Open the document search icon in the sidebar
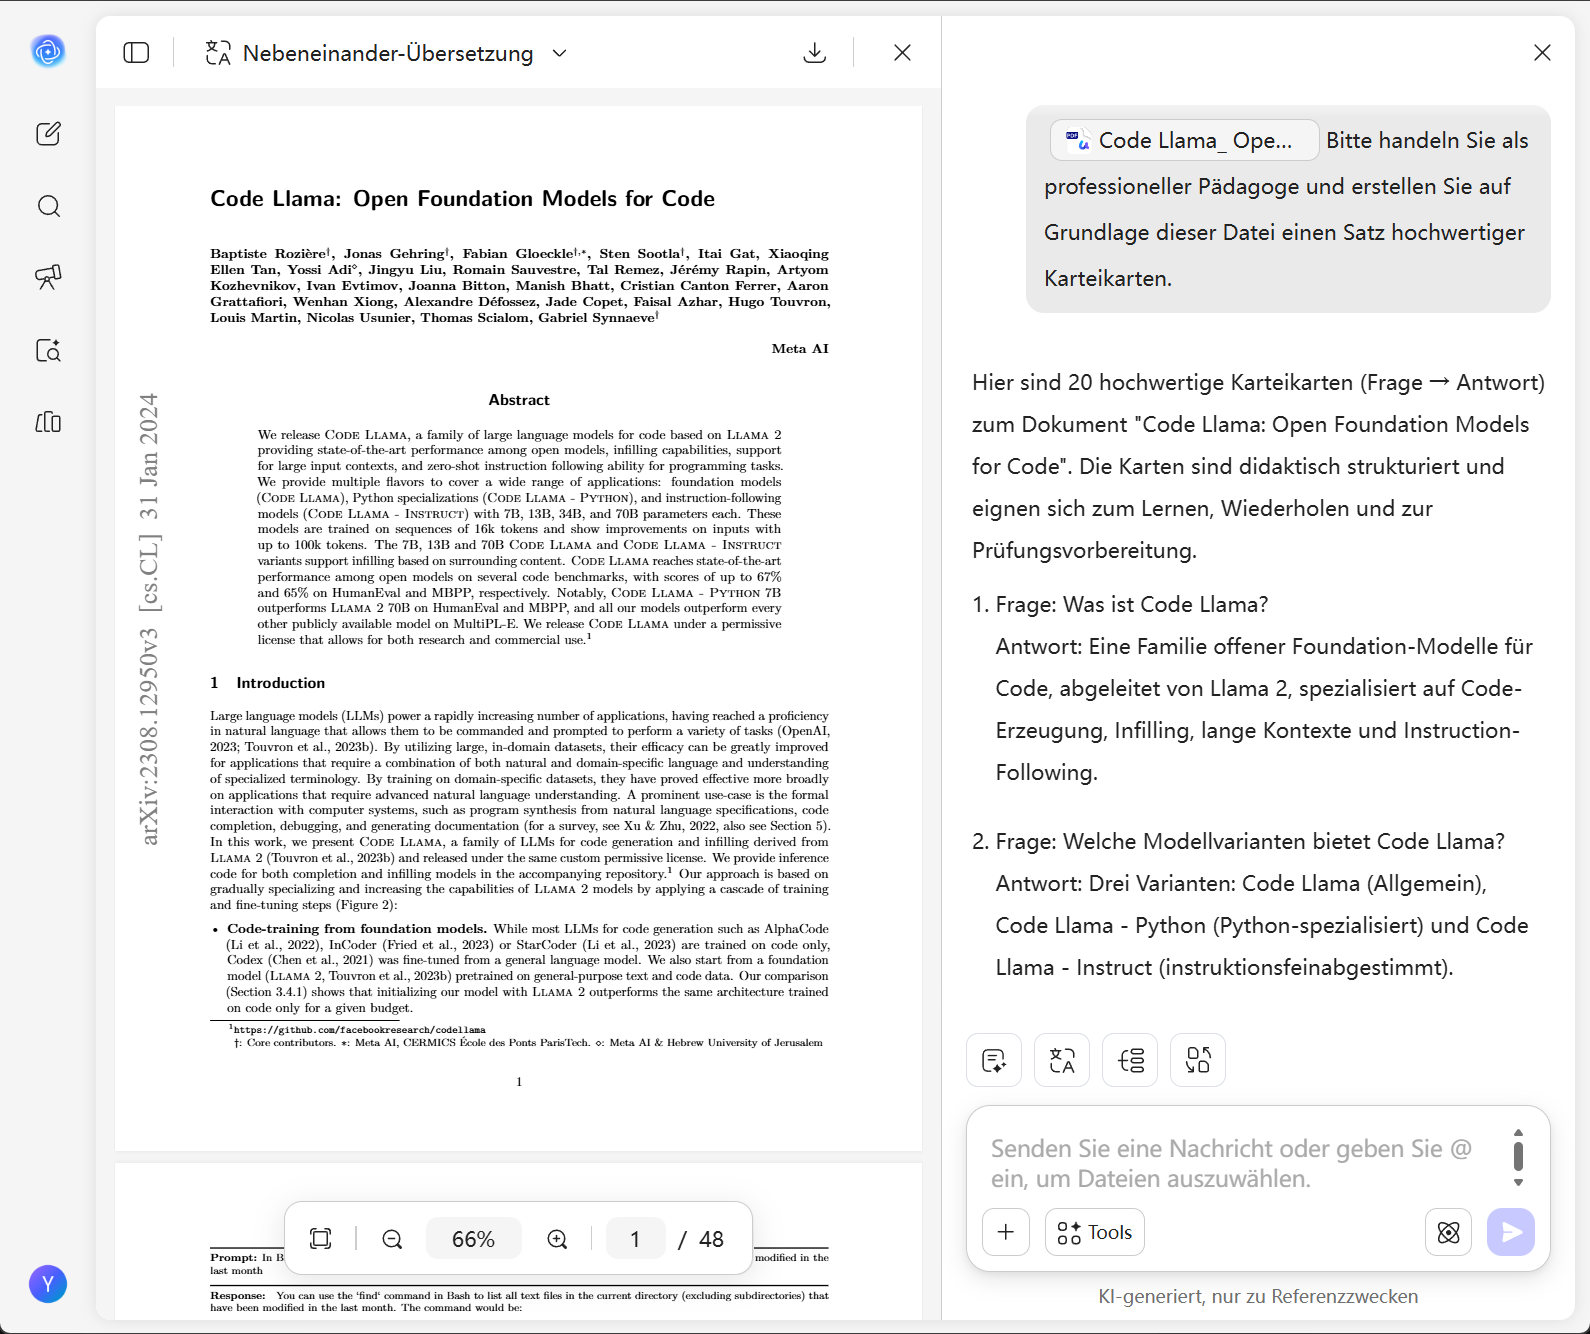Image resolution: width=1590 pixels, height=1334 pixels. (x=48, y=350)
